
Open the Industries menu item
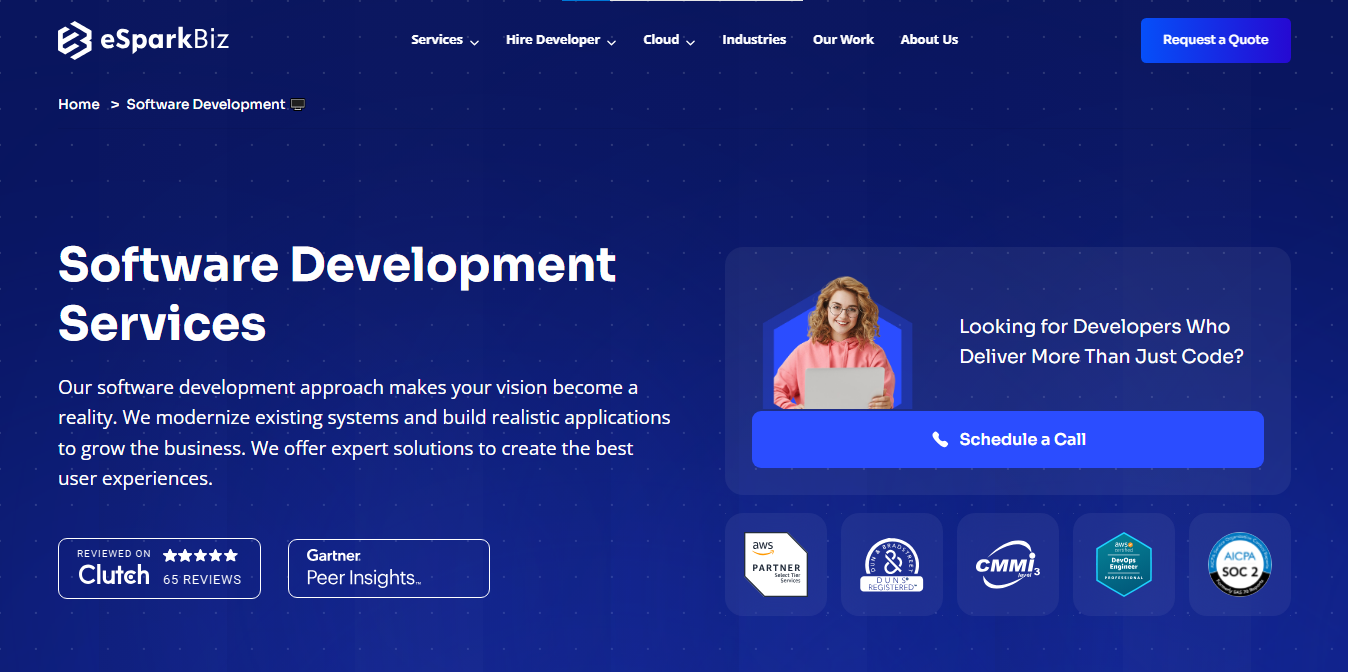point(754,40)
